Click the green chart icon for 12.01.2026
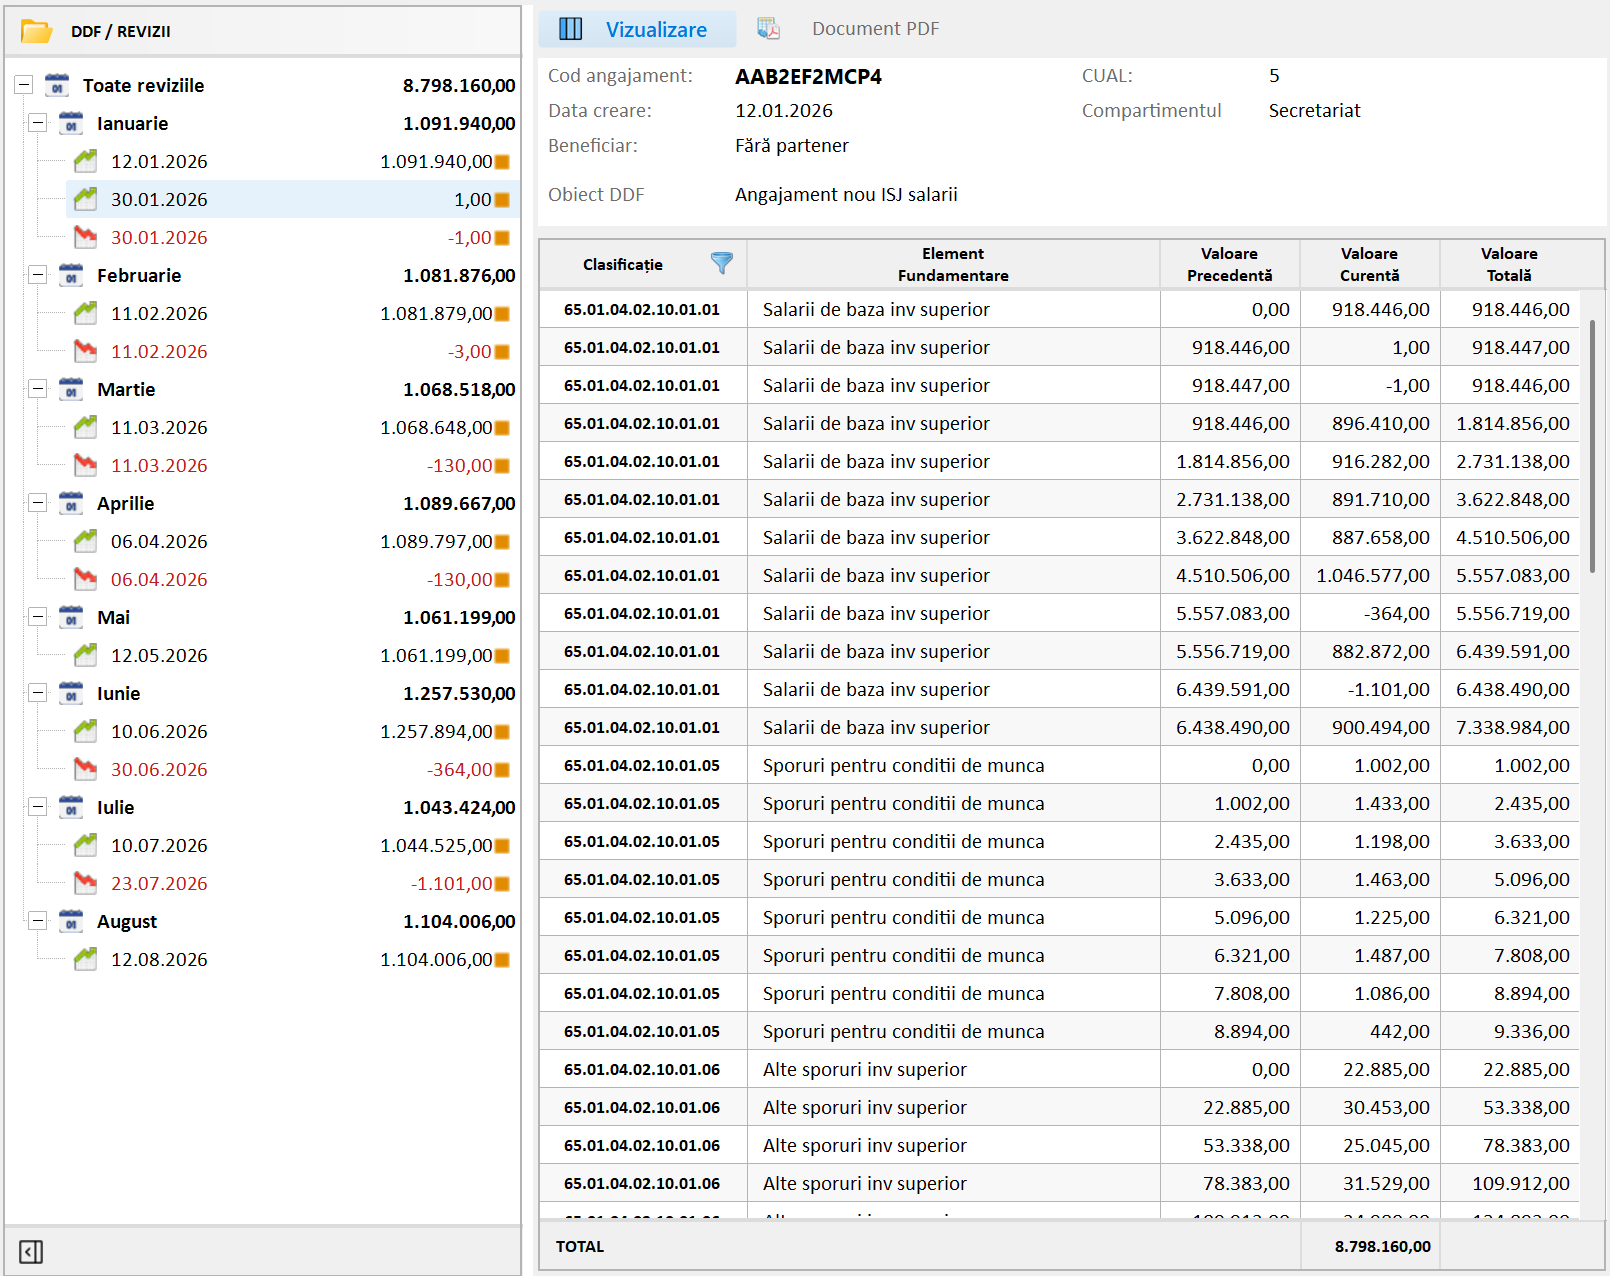 point(85,161)
